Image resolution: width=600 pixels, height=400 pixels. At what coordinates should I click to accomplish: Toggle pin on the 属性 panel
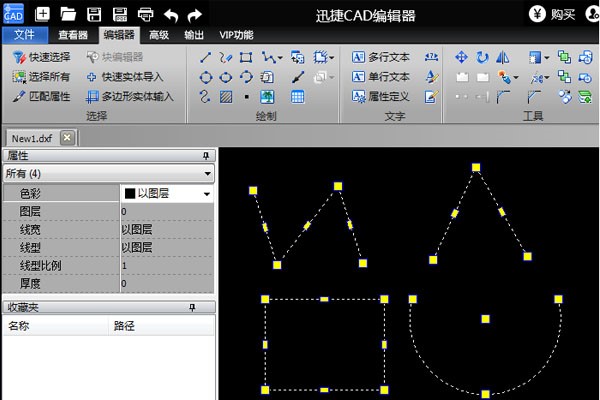206,156
